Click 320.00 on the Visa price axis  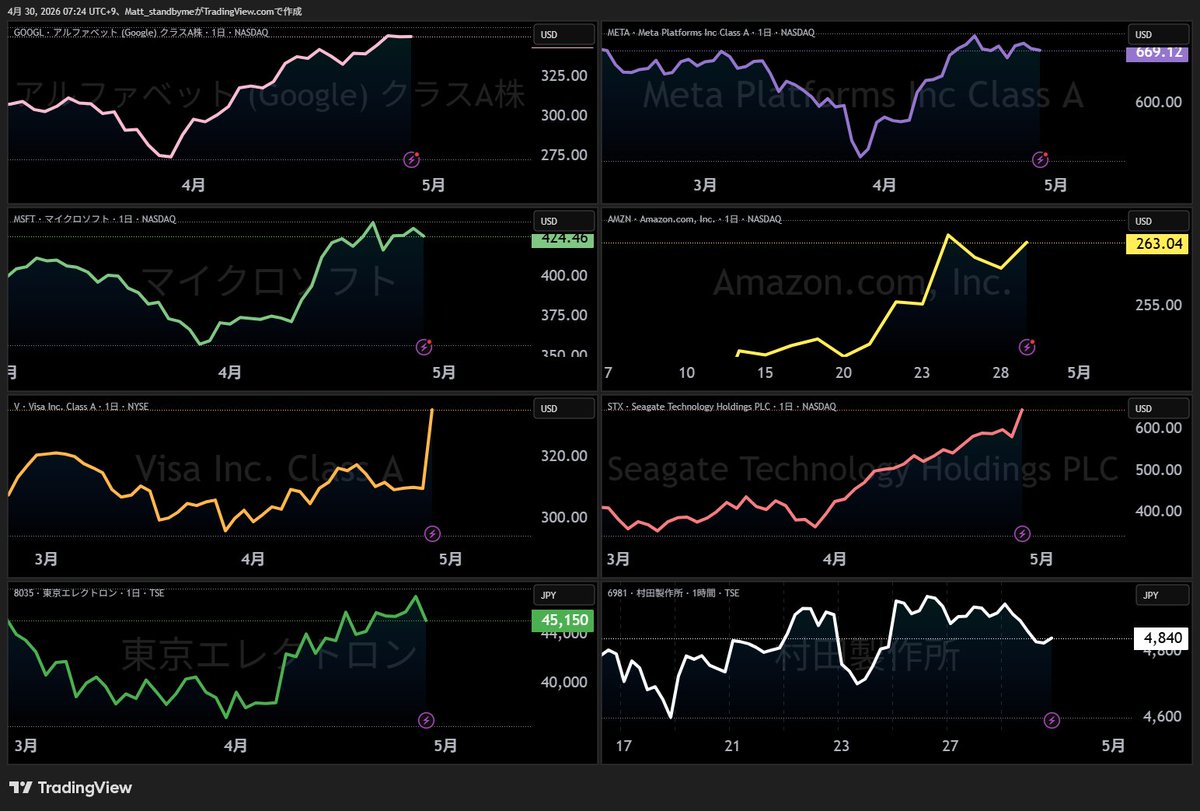(562, 456)
